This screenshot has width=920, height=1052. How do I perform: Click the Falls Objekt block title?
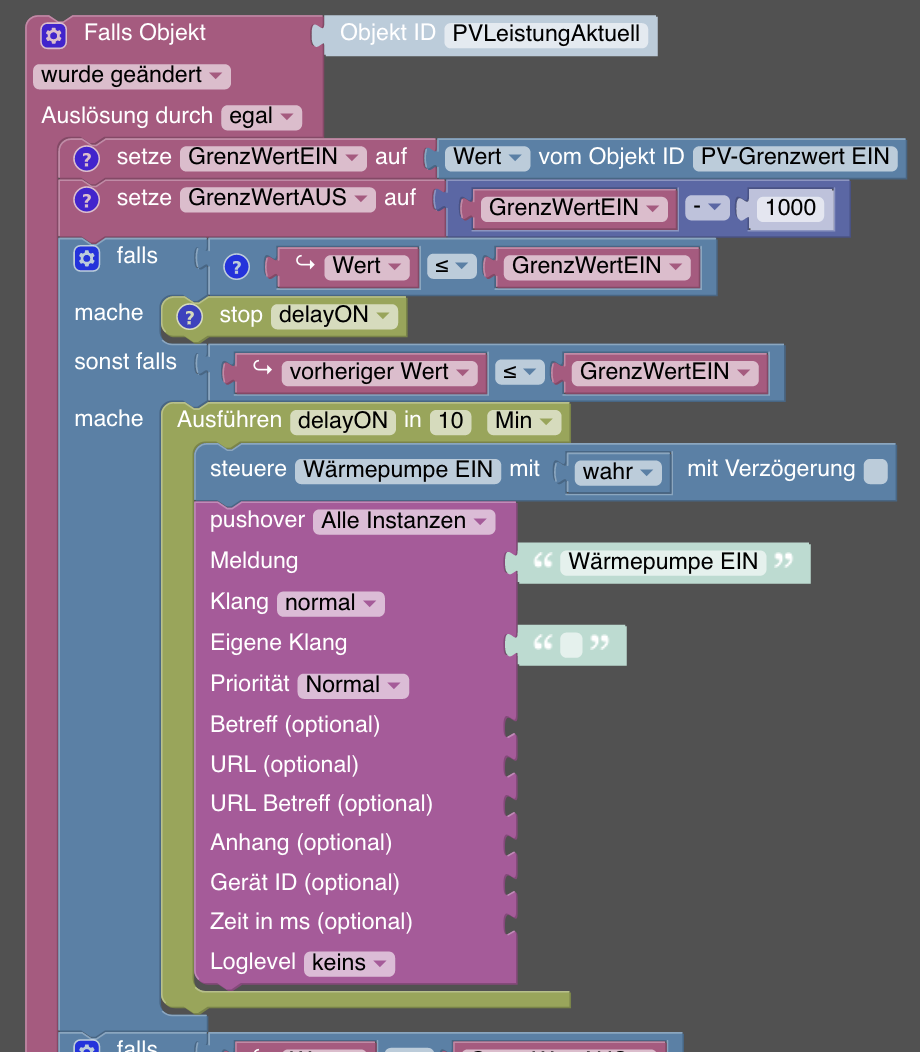145,33
